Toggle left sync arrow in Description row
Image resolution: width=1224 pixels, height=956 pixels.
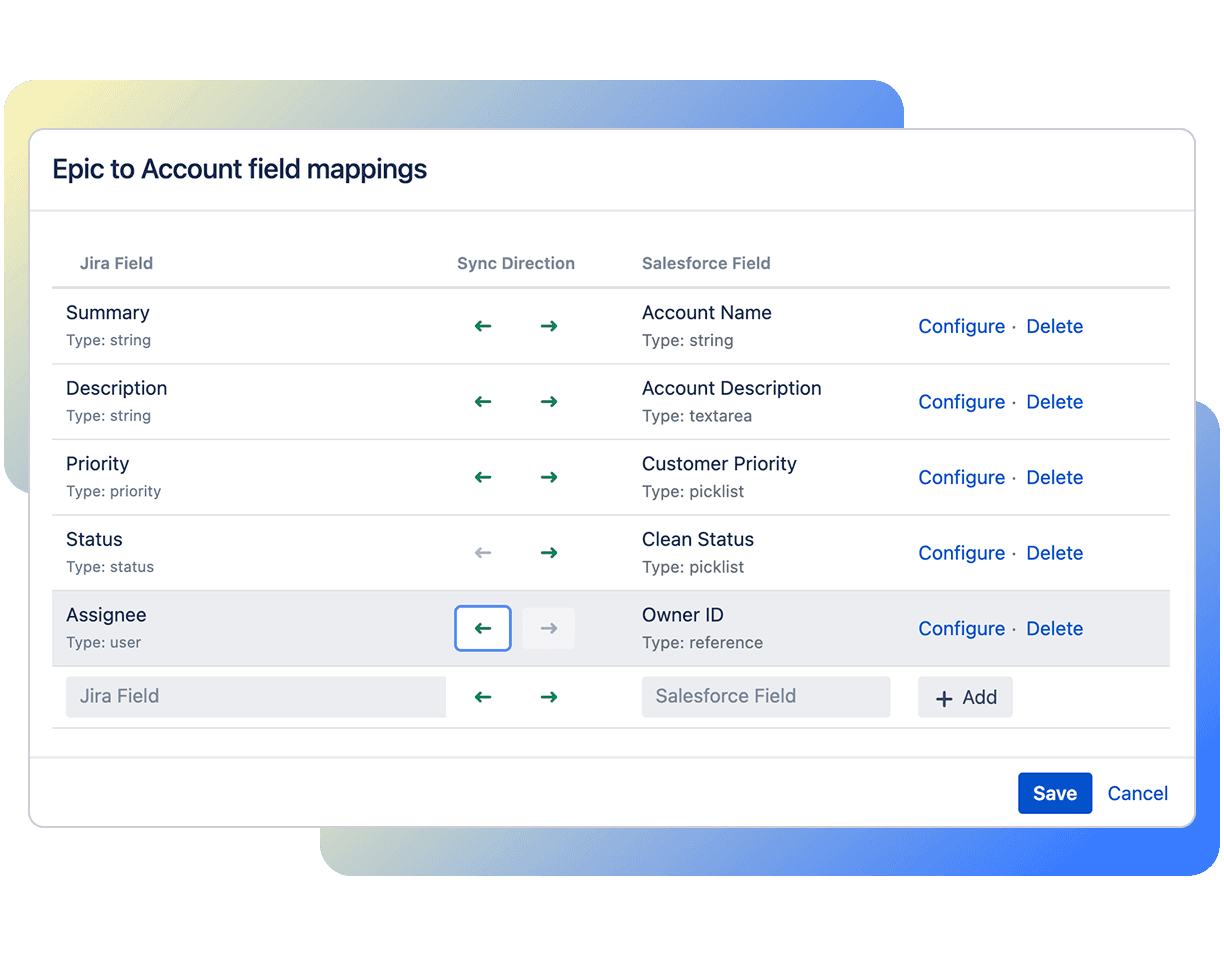point(483,402)
